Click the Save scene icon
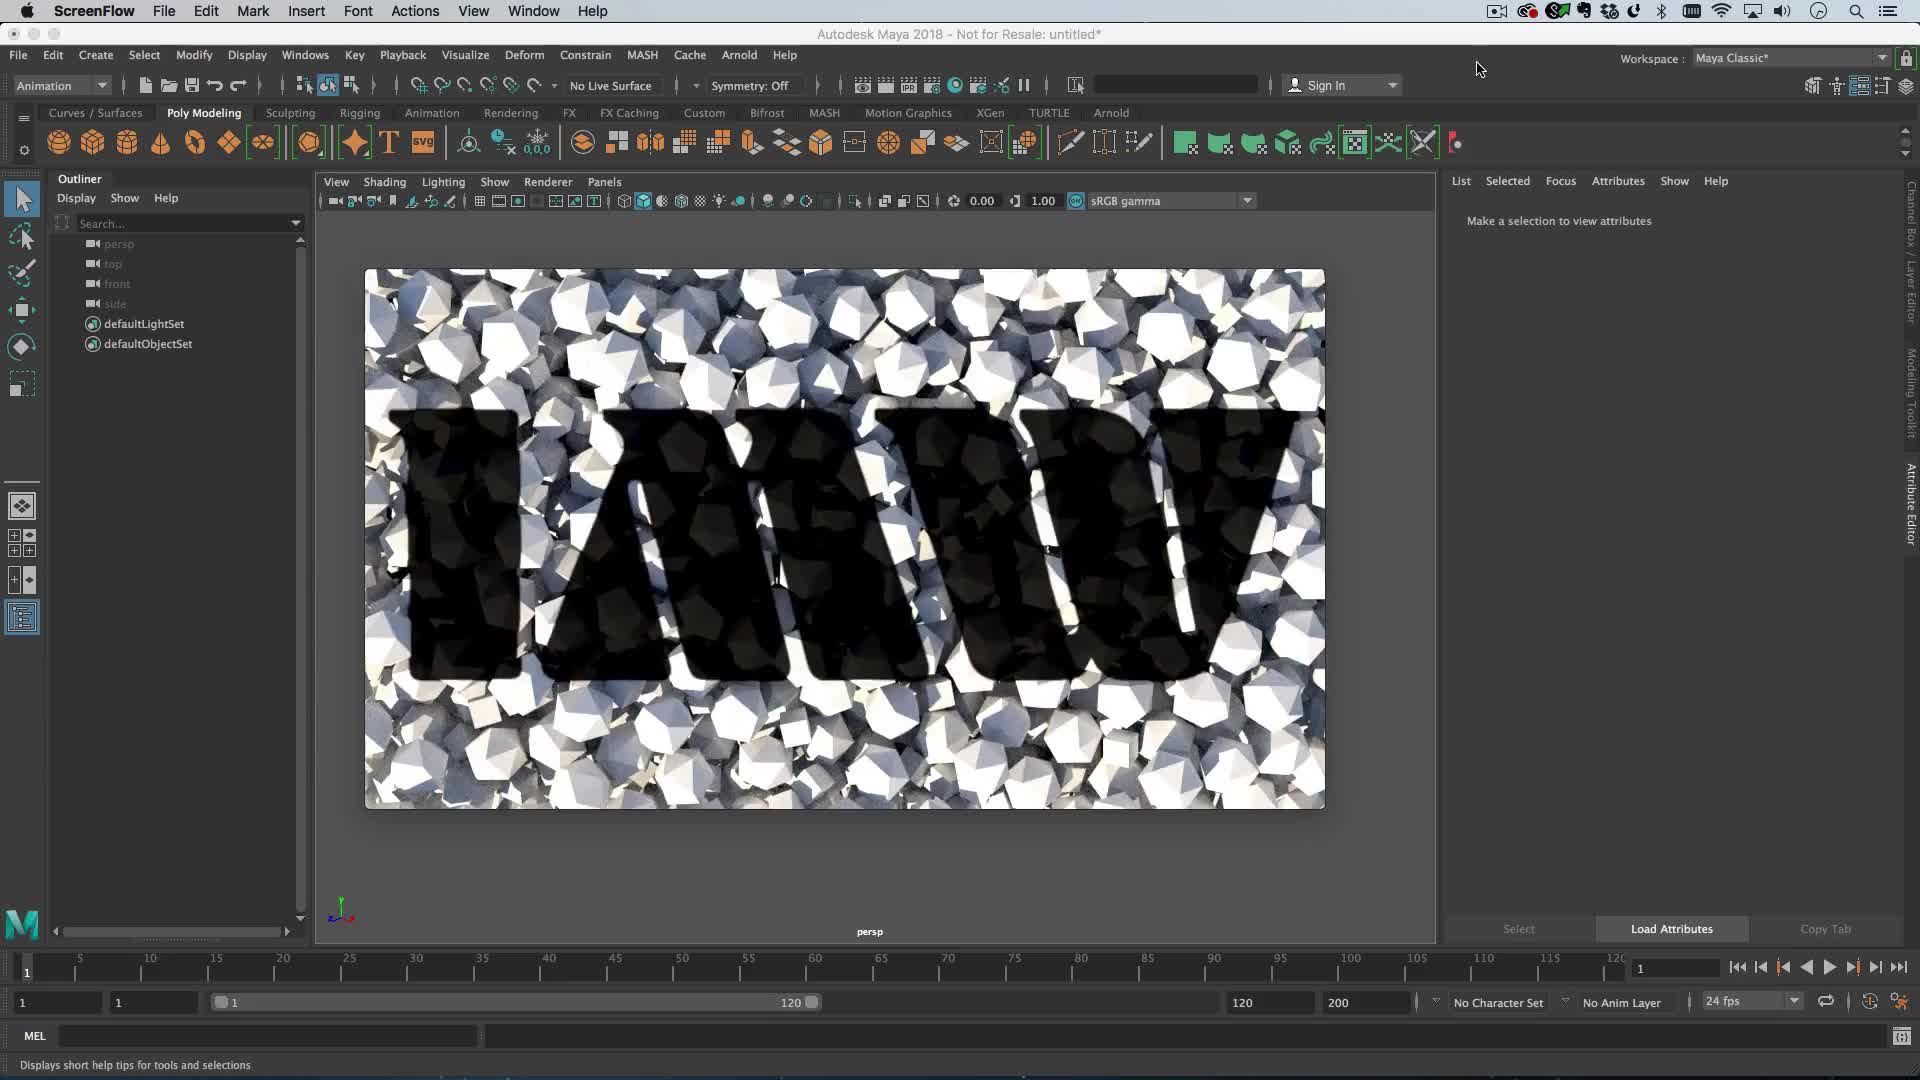The image size is (1920, 1080). point(192,86)
